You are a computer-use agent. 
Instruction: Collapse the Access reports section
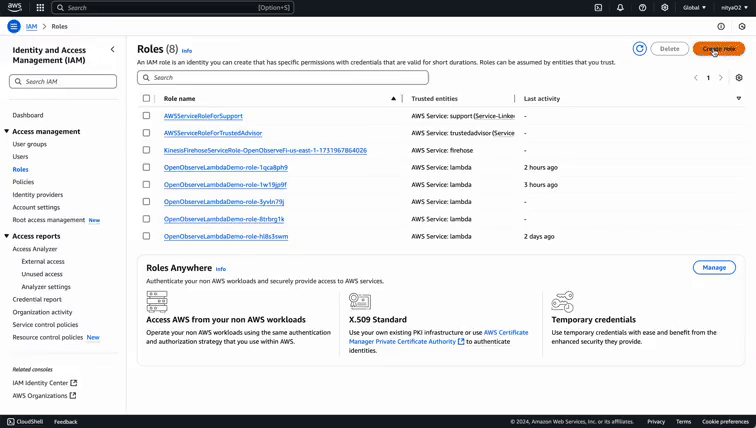point(7,236)
